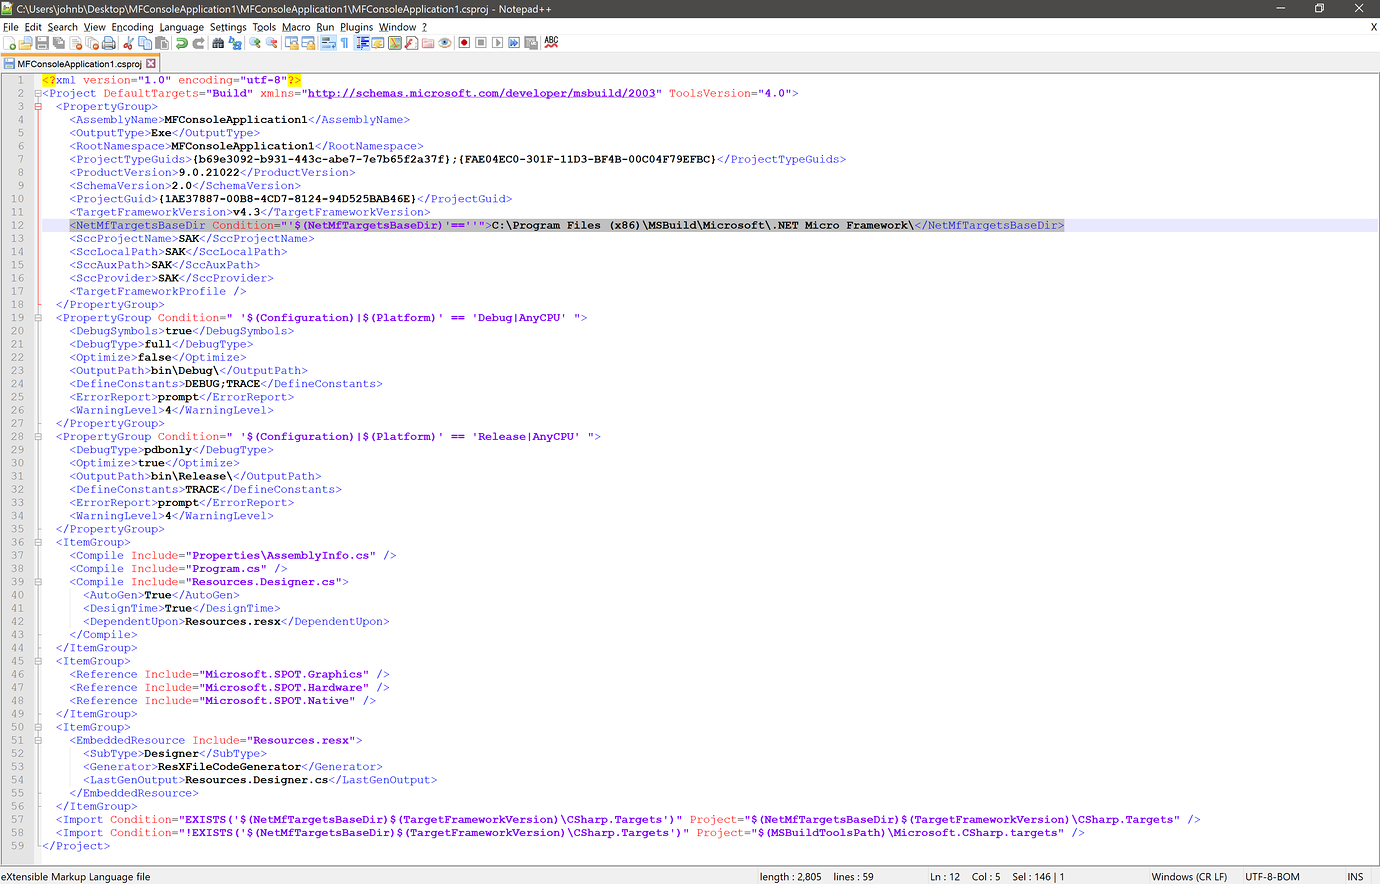Collapse the Debug PropertyGroup fold at line 19
Screen dimensions: 1380x884
pos(38,318)
